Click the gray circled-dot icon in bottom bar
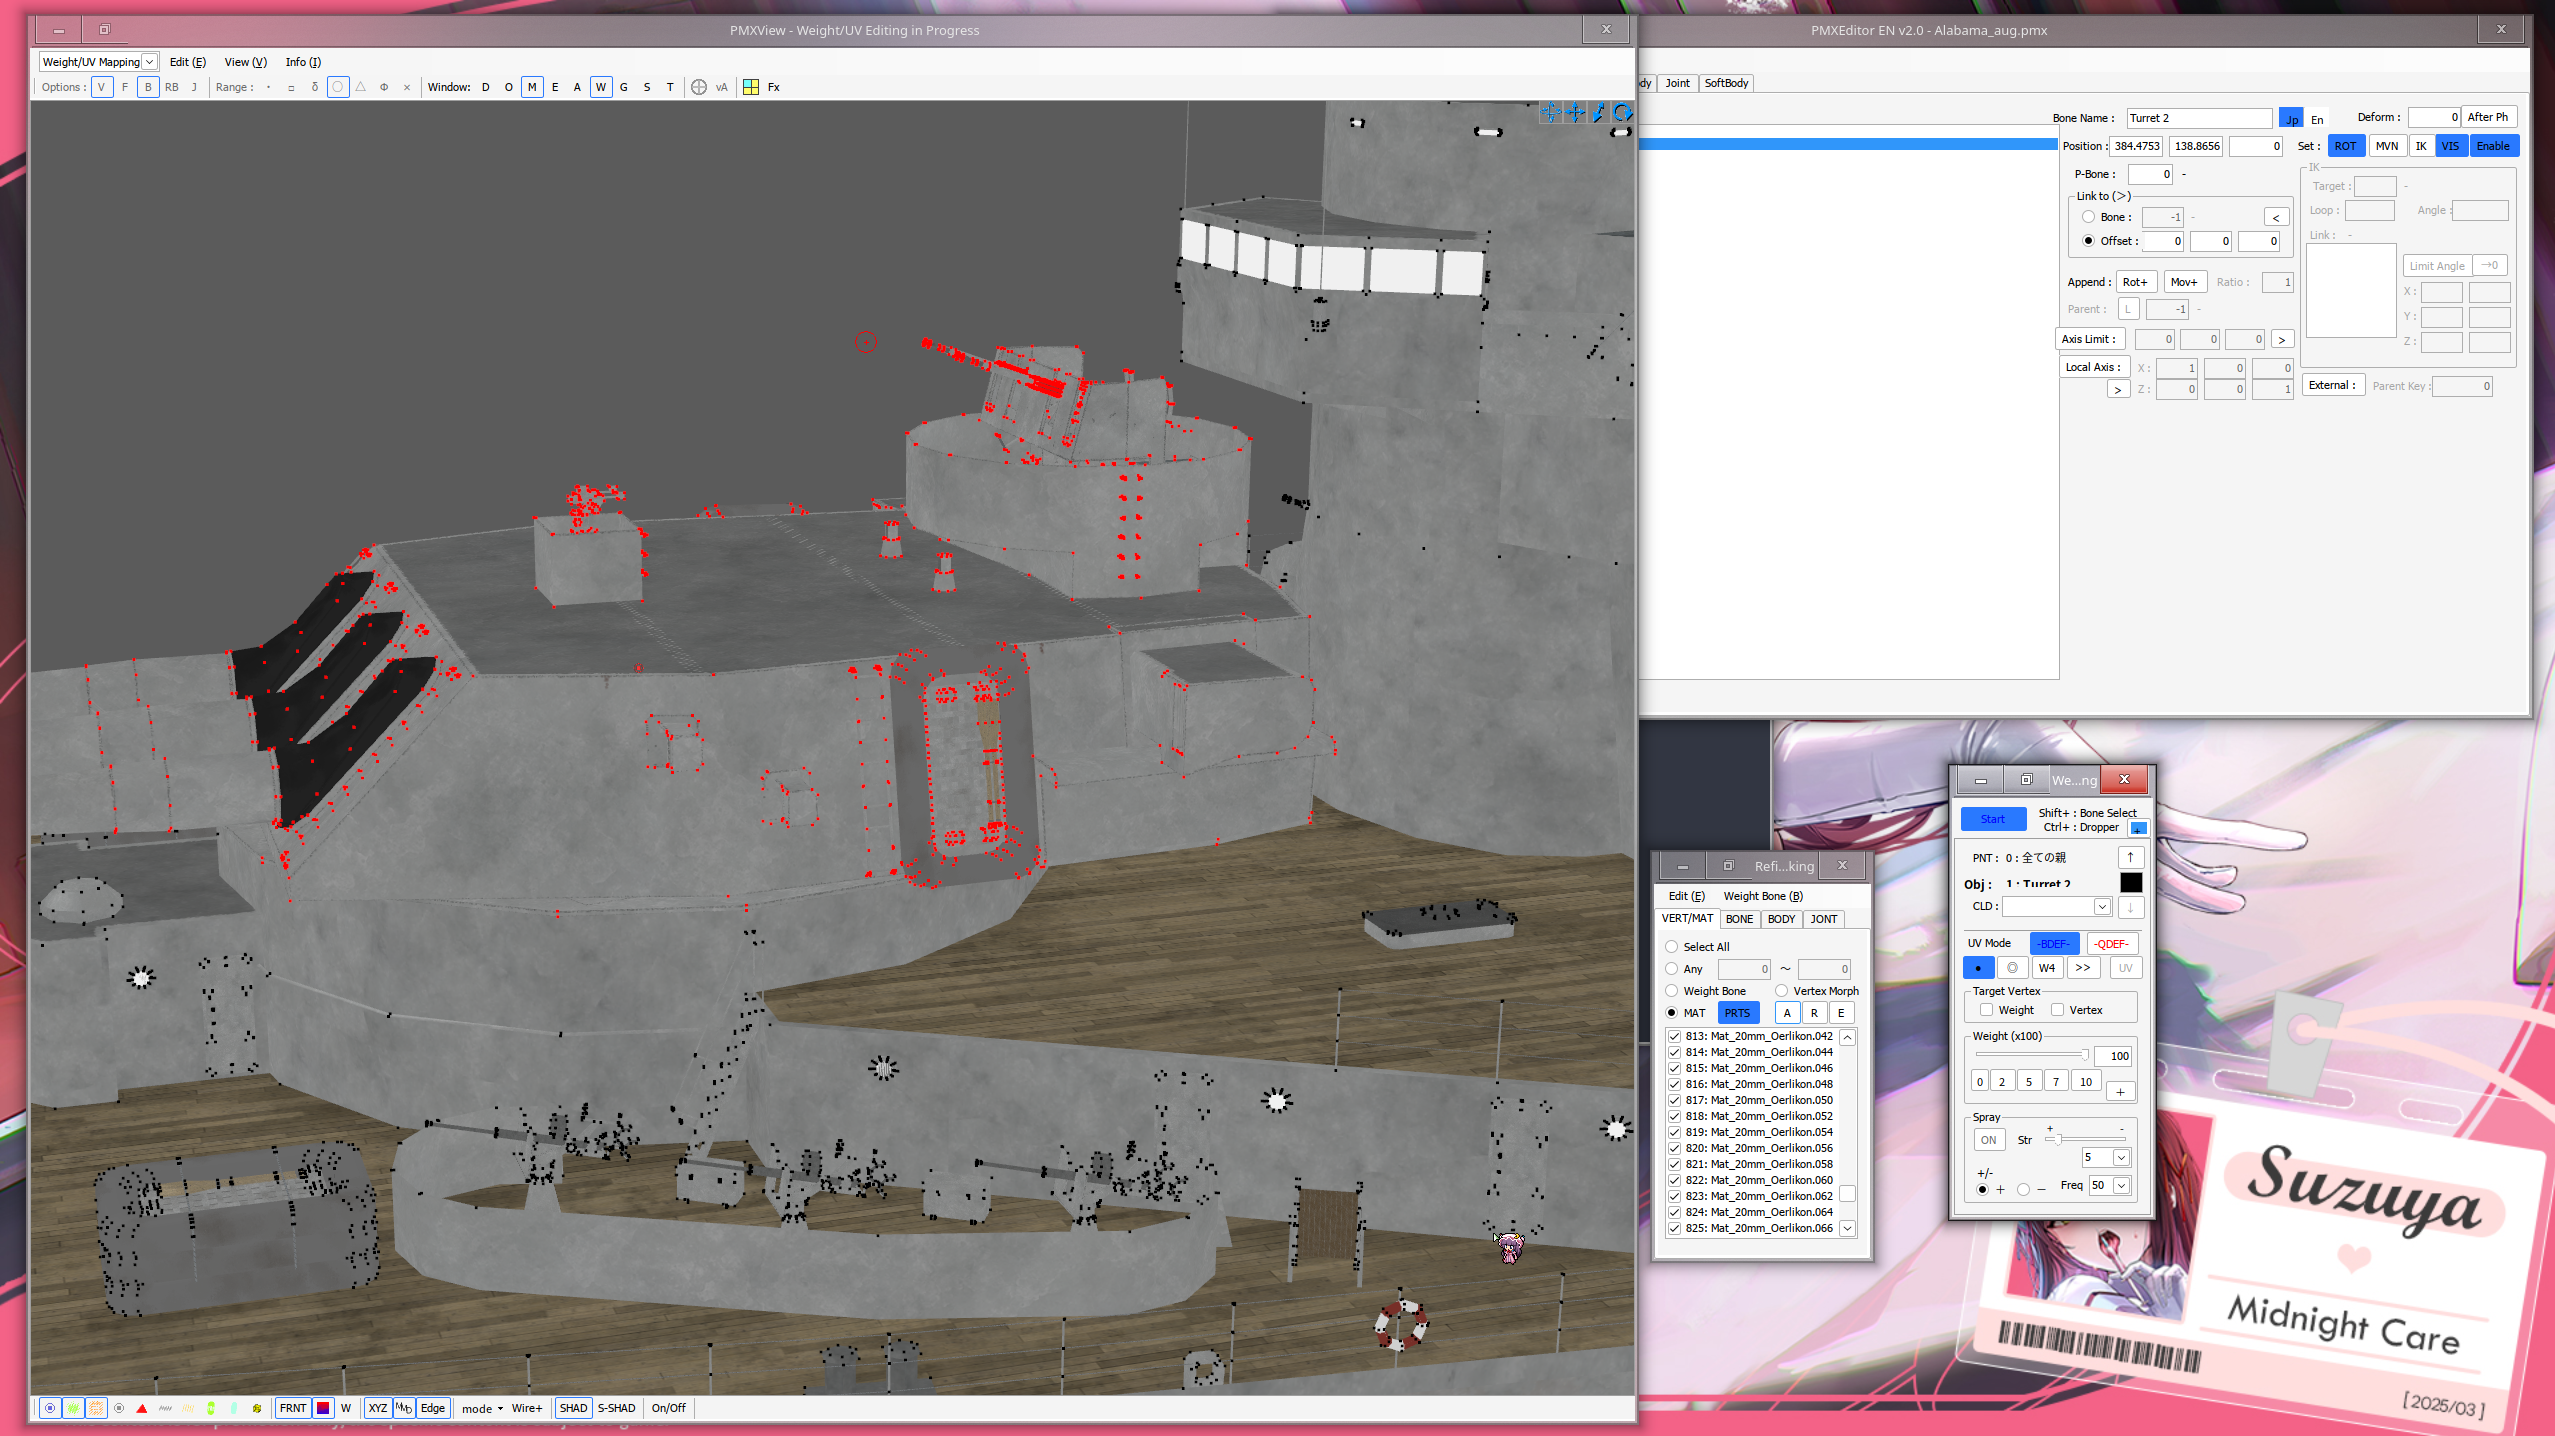This screenshot has height=1436, width=2555. tap(119, 1408)
